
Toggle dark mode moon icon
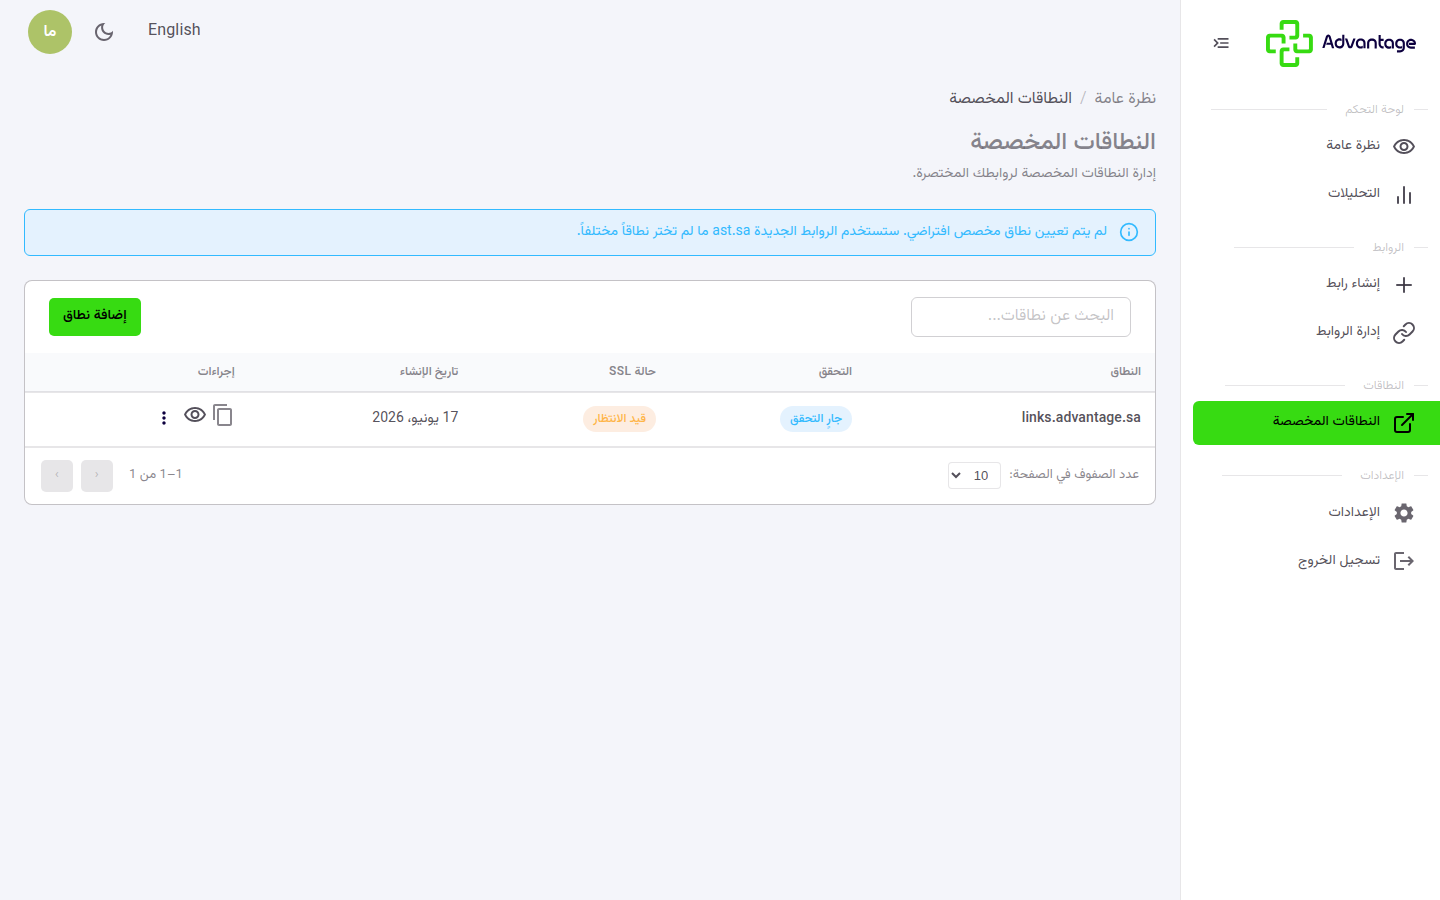104,32
